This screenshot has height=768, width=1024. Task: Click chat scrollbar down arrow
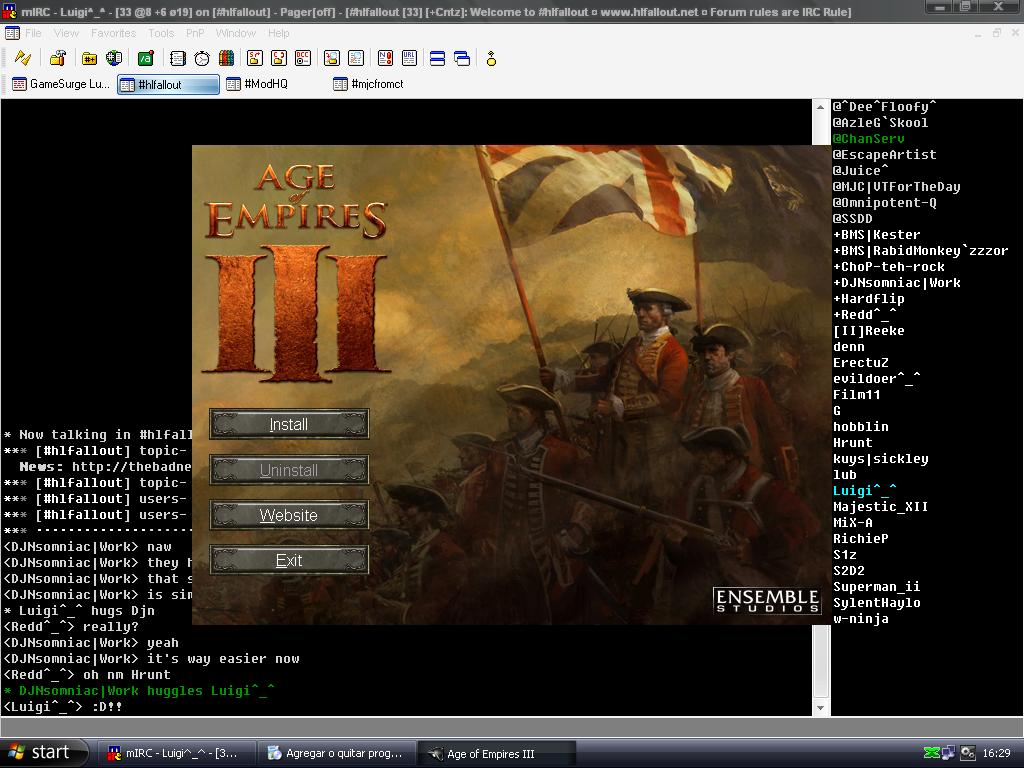821,708
